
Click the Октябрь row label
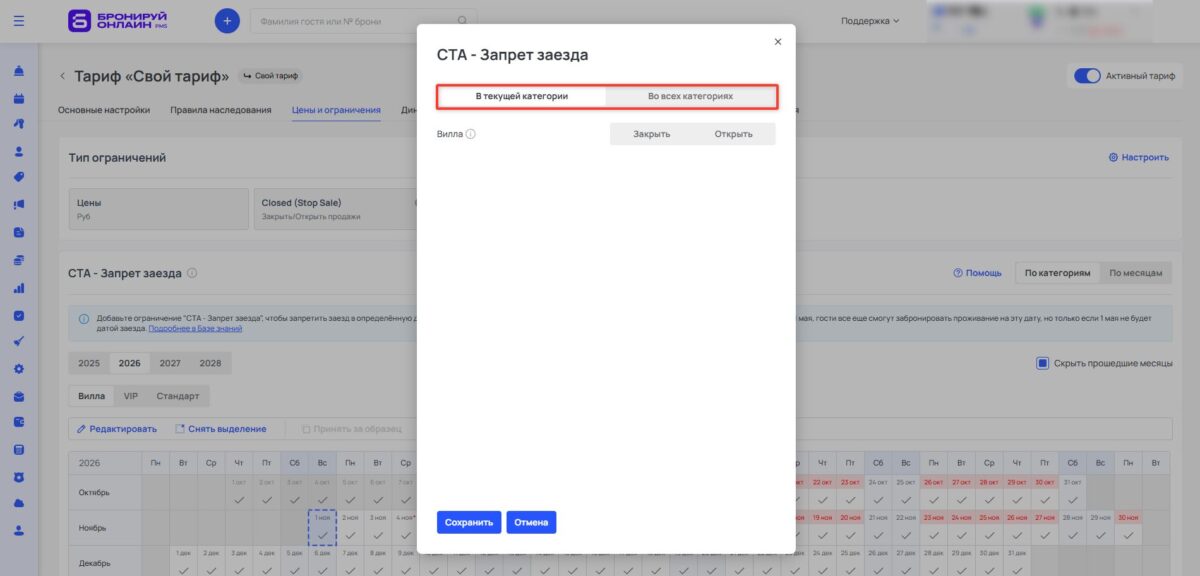click(93, 493)
